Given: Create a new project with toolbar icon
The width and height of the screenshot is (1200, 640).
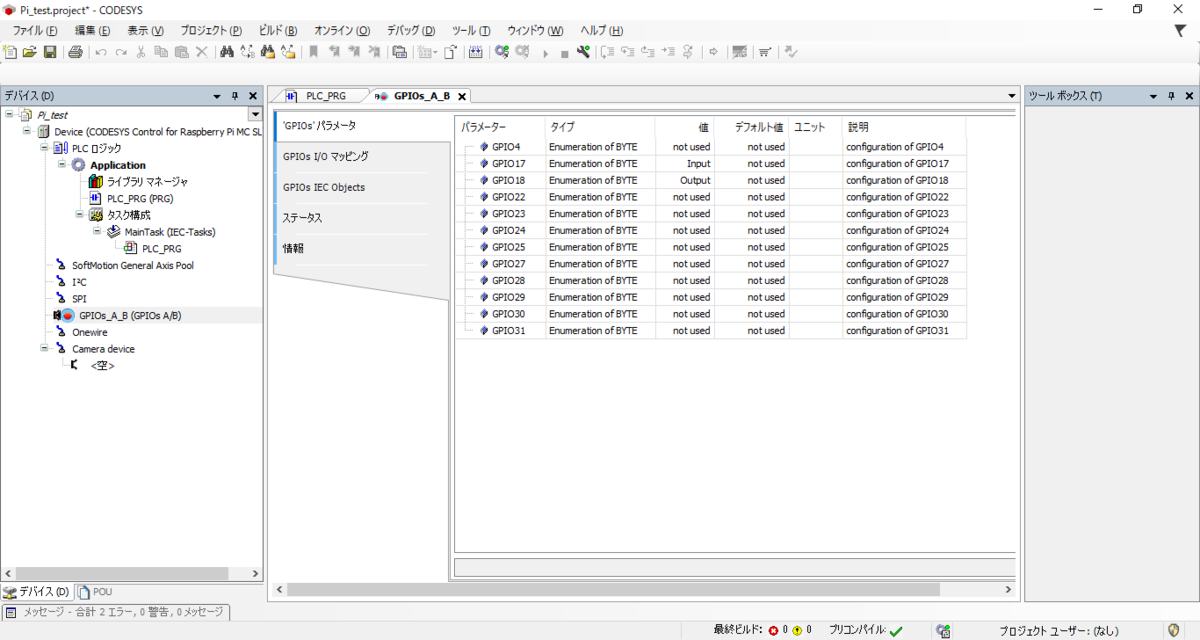Looking at the screenshot, I should pyautogui.click(x=11, y=52).
